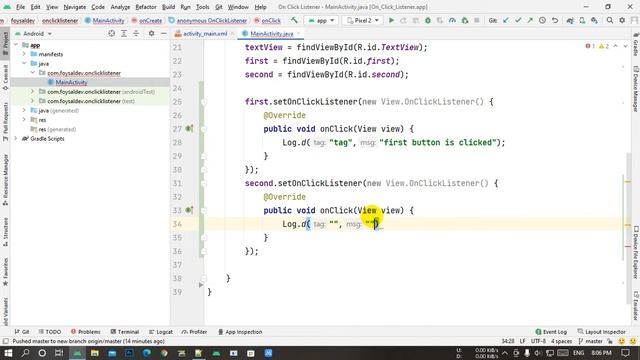This screenshot has height=360, width=640.
Task: Open the Build menu
Action: [x=168, y=7]
